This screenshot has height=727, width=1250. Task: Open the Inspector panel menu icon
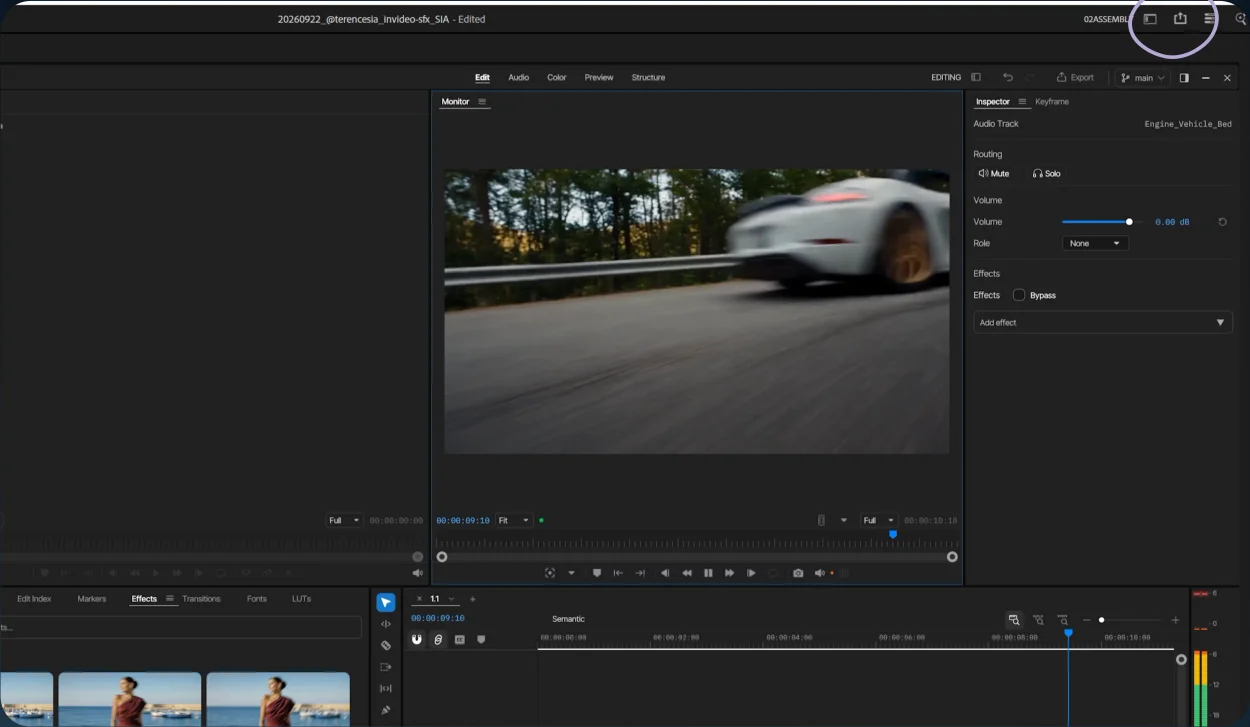click(1022, 102)
